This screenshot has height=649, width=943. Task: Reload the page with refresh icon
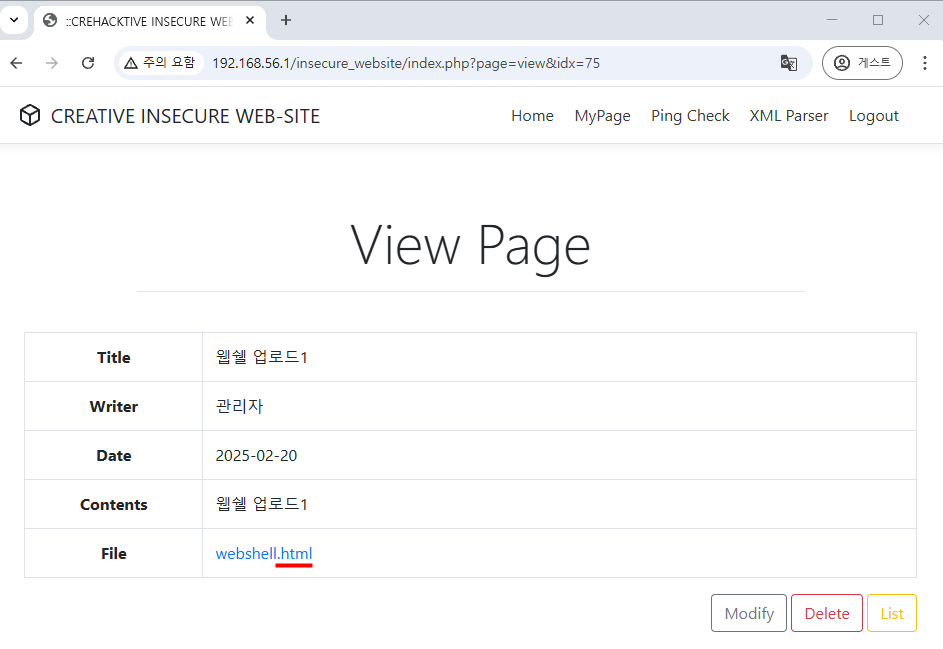88,63
